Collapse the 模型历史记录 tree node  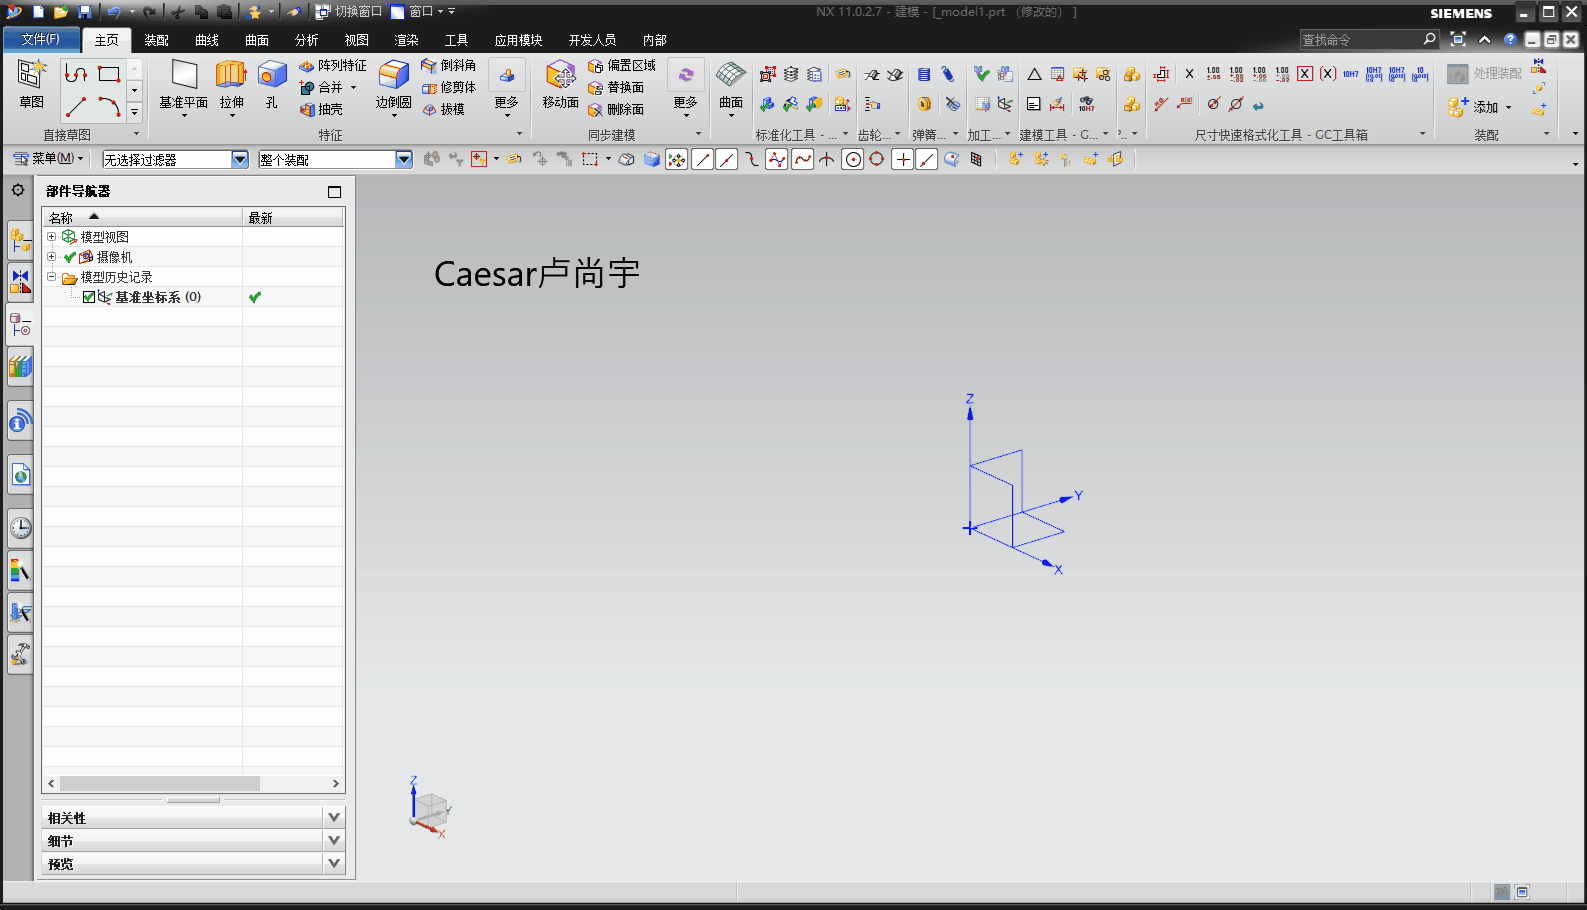tap(51, 277)
